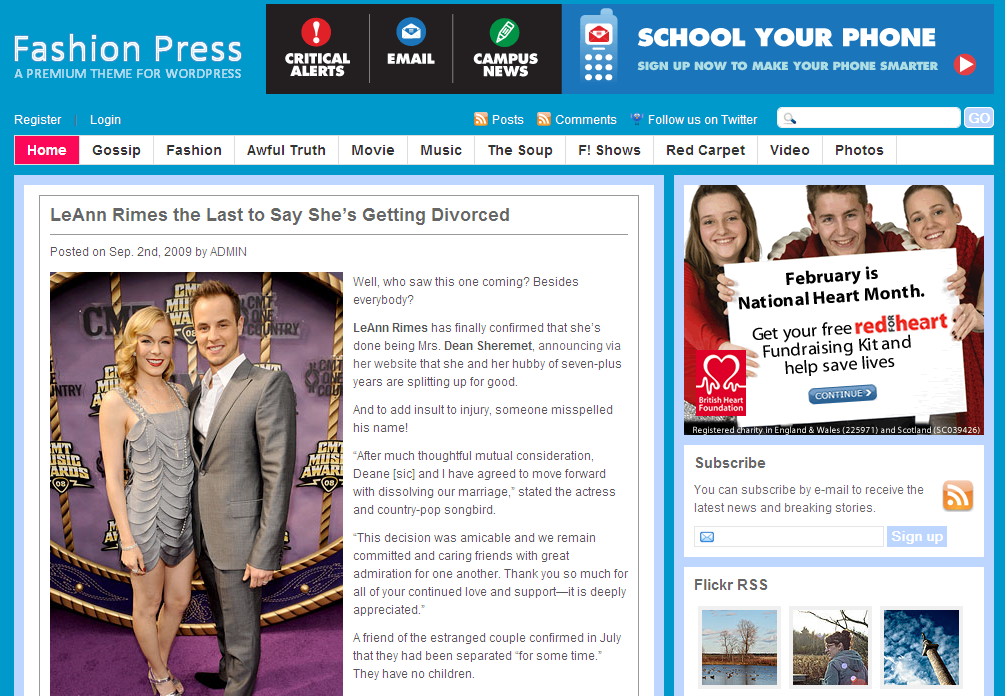
Task: Open the Gossip menu tab
Action: 116,150
